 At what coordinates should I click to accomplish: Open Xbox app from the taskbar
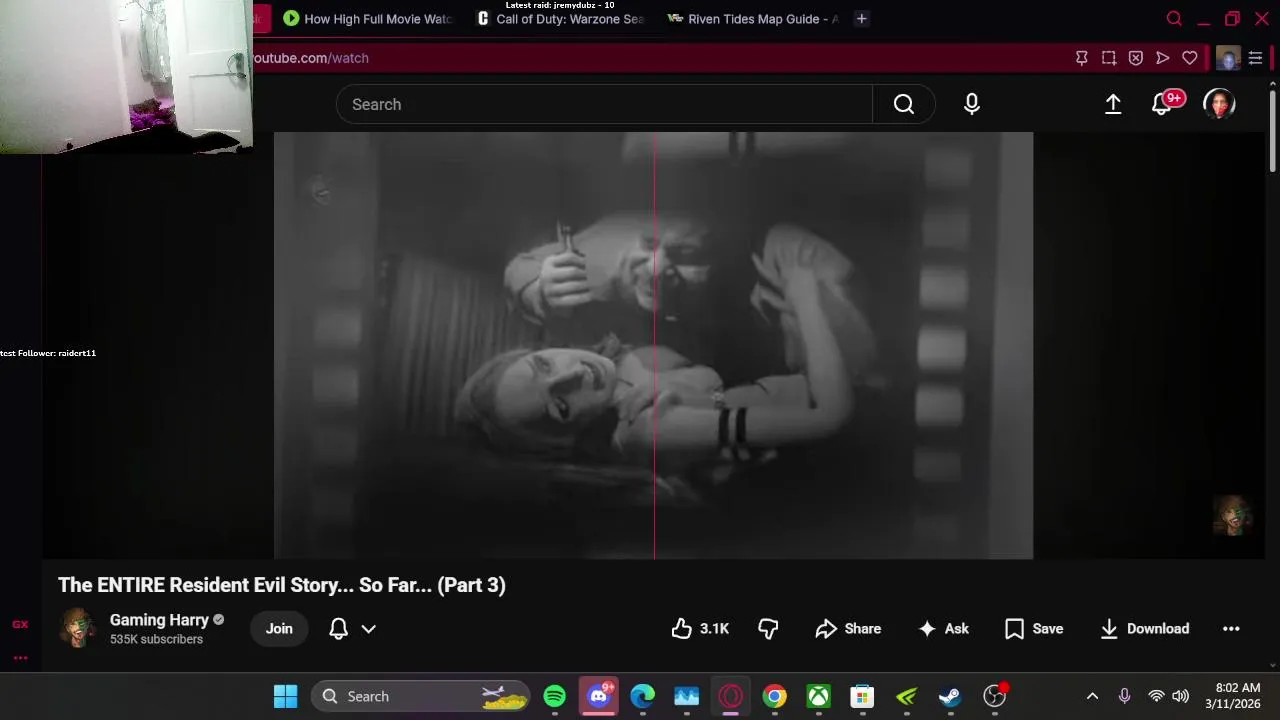(818, 696)
